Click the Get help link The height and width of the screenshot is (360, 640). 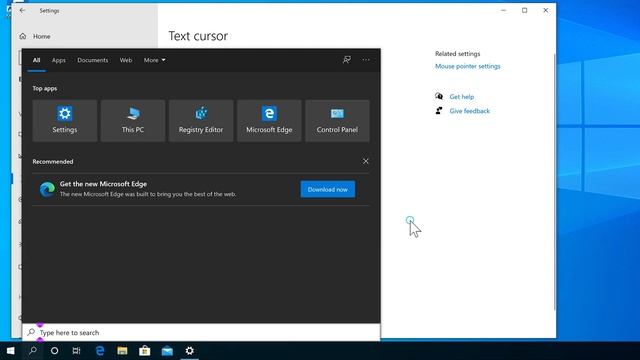pyautogui.click(x=462, y=97)
